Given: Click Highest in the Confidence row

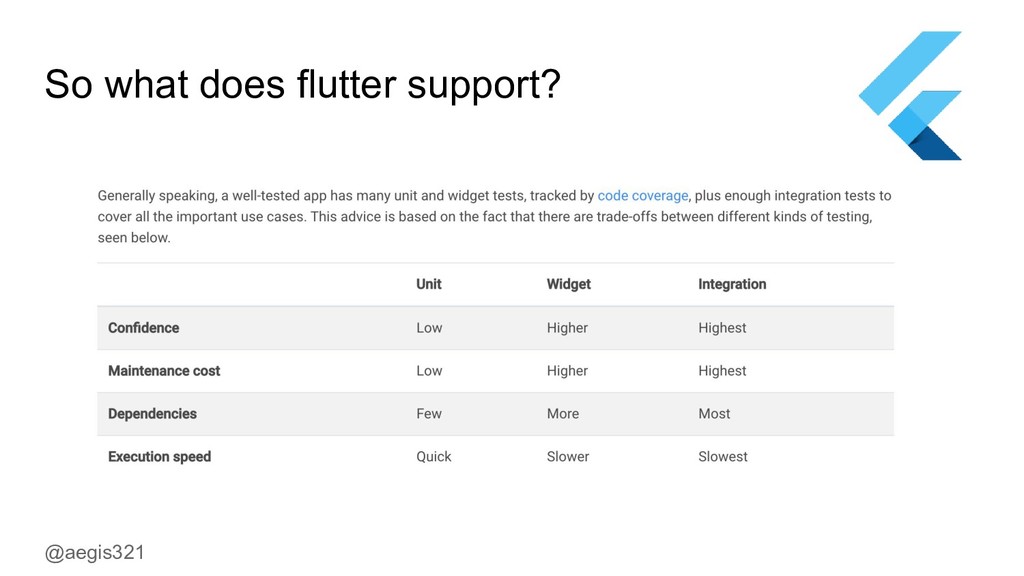Looking at the screenshot, I should tap(722, 328).
